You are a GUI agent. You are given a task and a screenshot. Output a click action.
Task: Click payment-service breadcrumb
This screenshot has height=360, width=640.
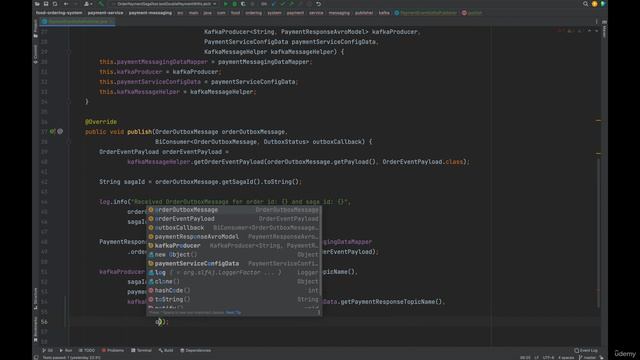pos(105,13)
